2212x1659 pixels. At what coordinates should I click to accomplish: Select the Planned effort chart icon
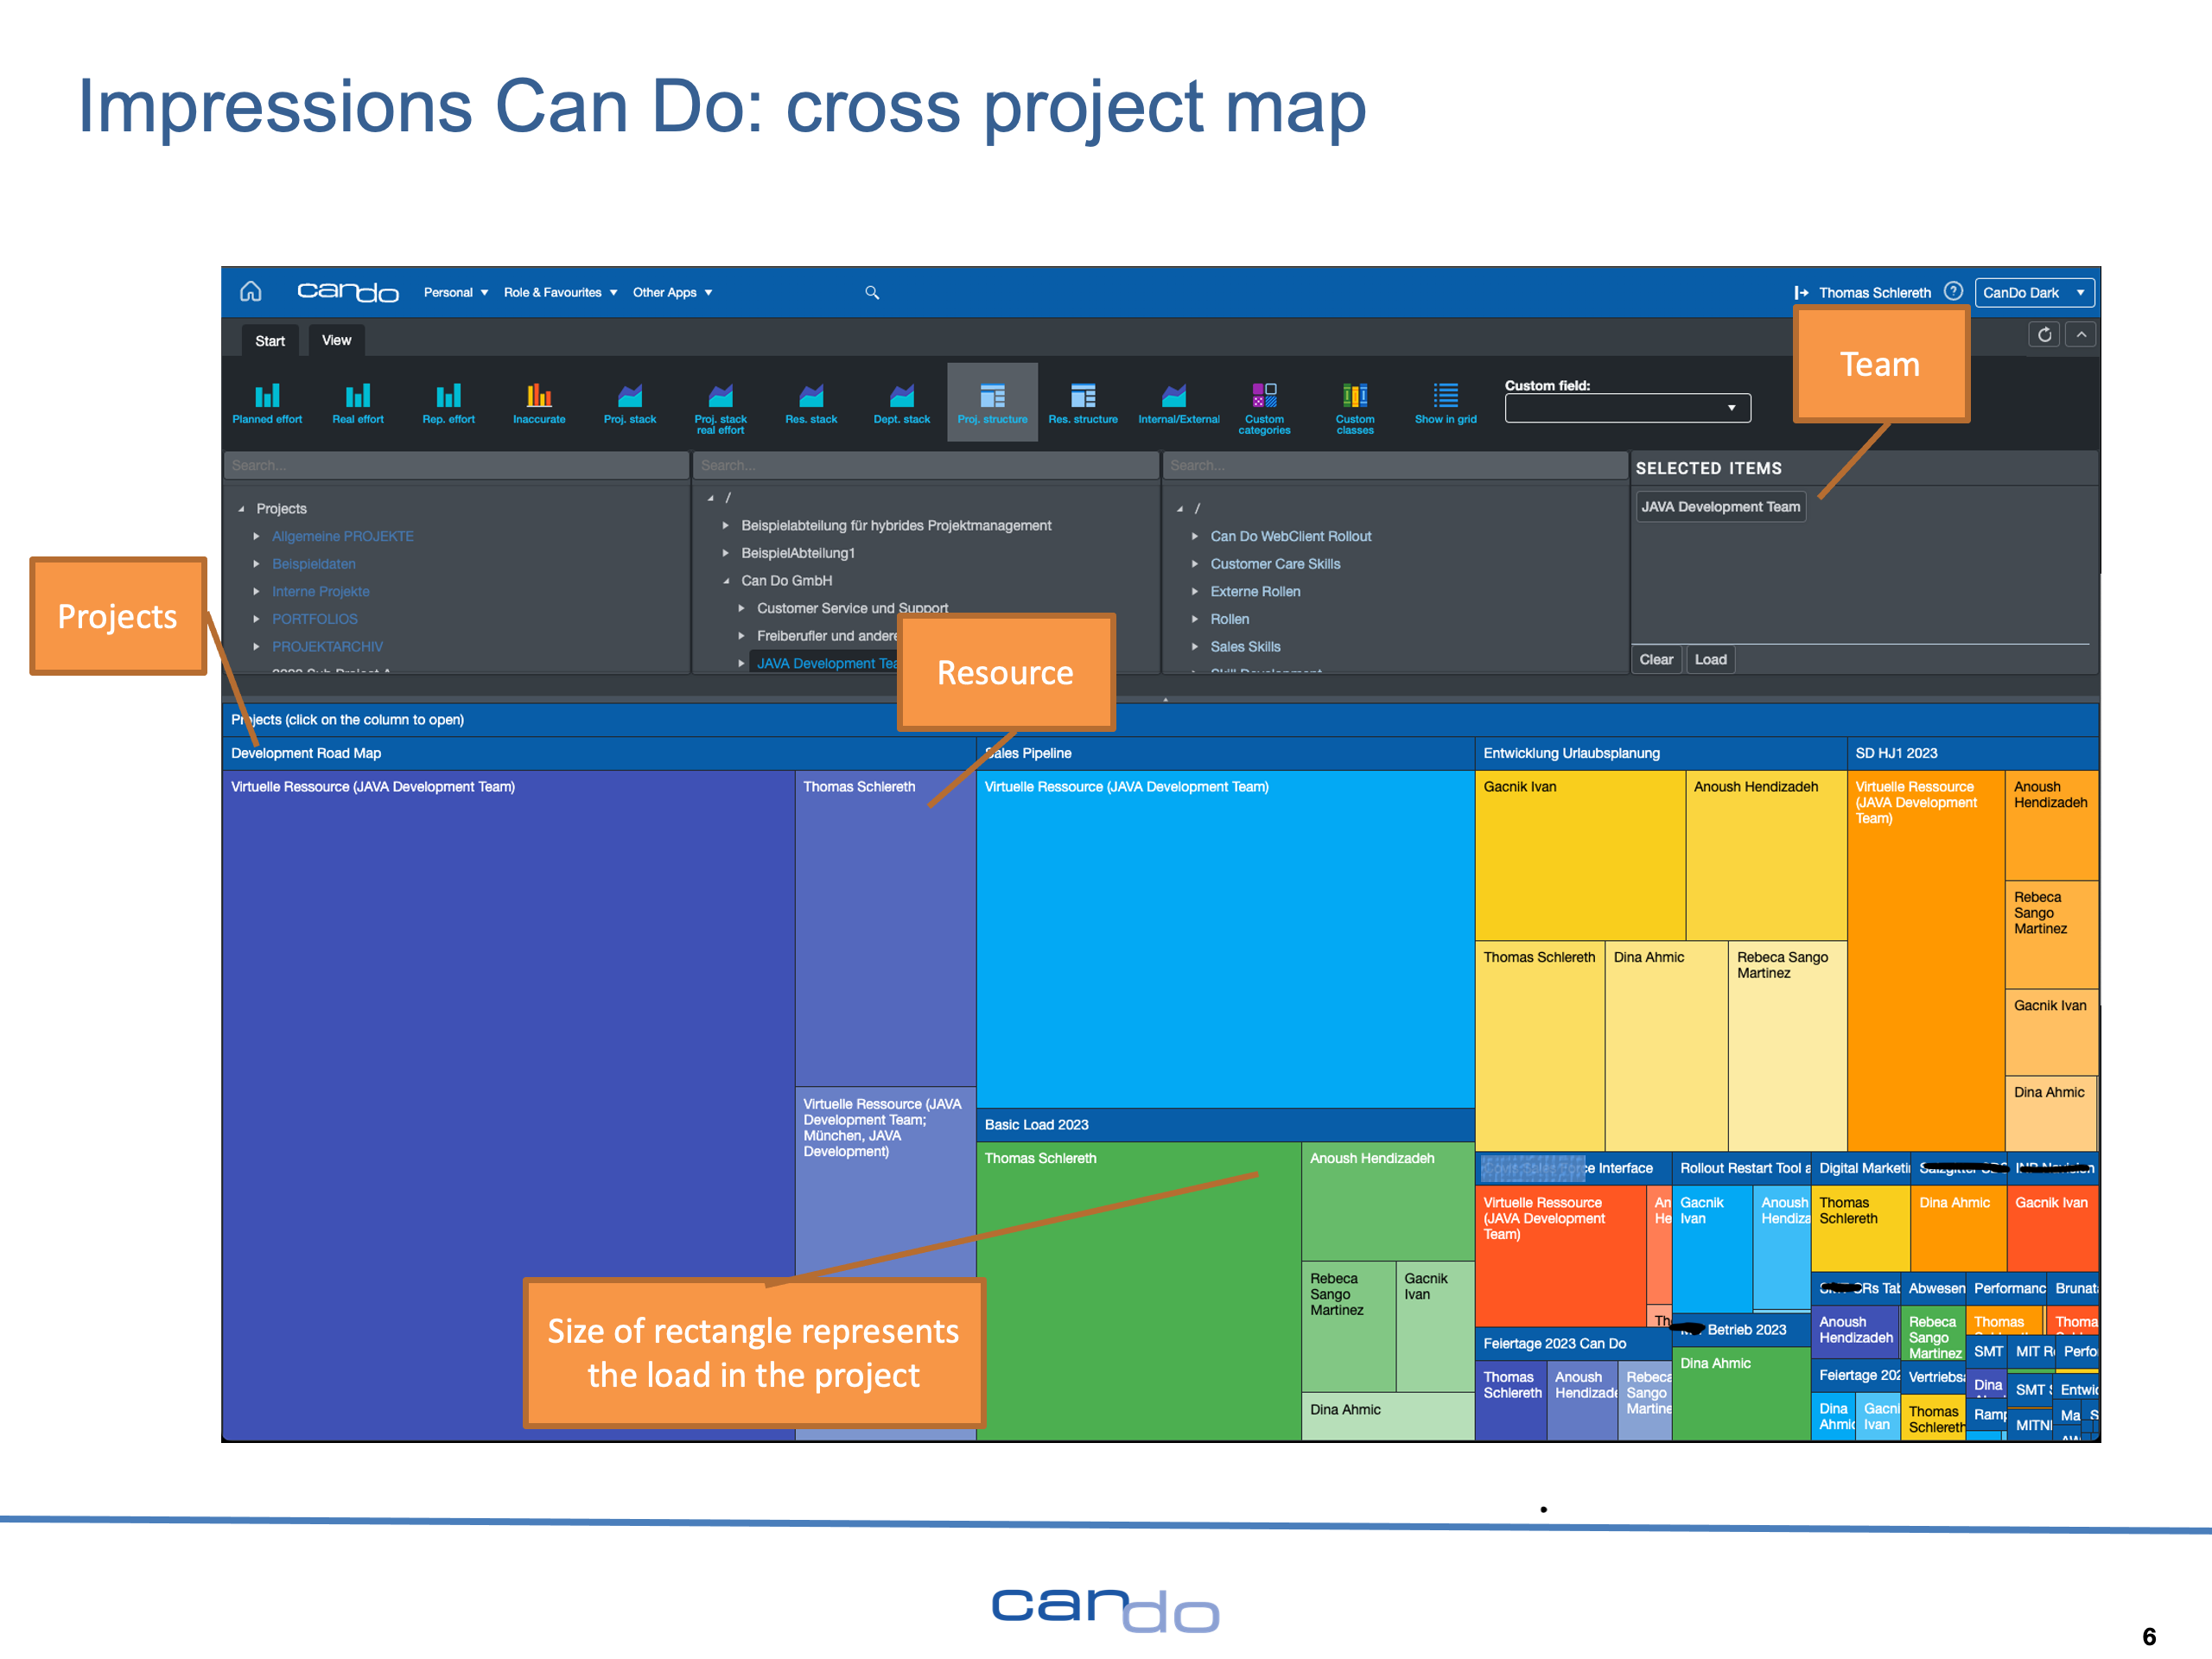[x=267, y=403]
